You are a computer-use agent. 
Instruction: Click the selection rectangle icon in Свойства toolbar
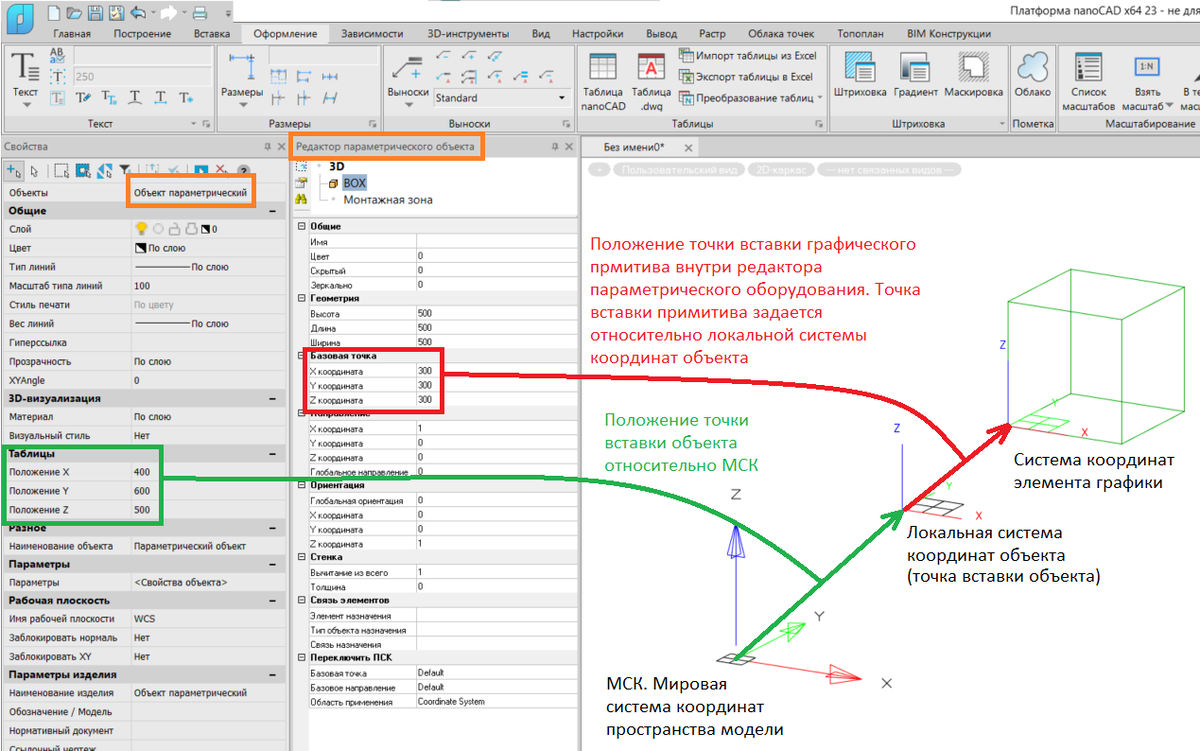61,170
